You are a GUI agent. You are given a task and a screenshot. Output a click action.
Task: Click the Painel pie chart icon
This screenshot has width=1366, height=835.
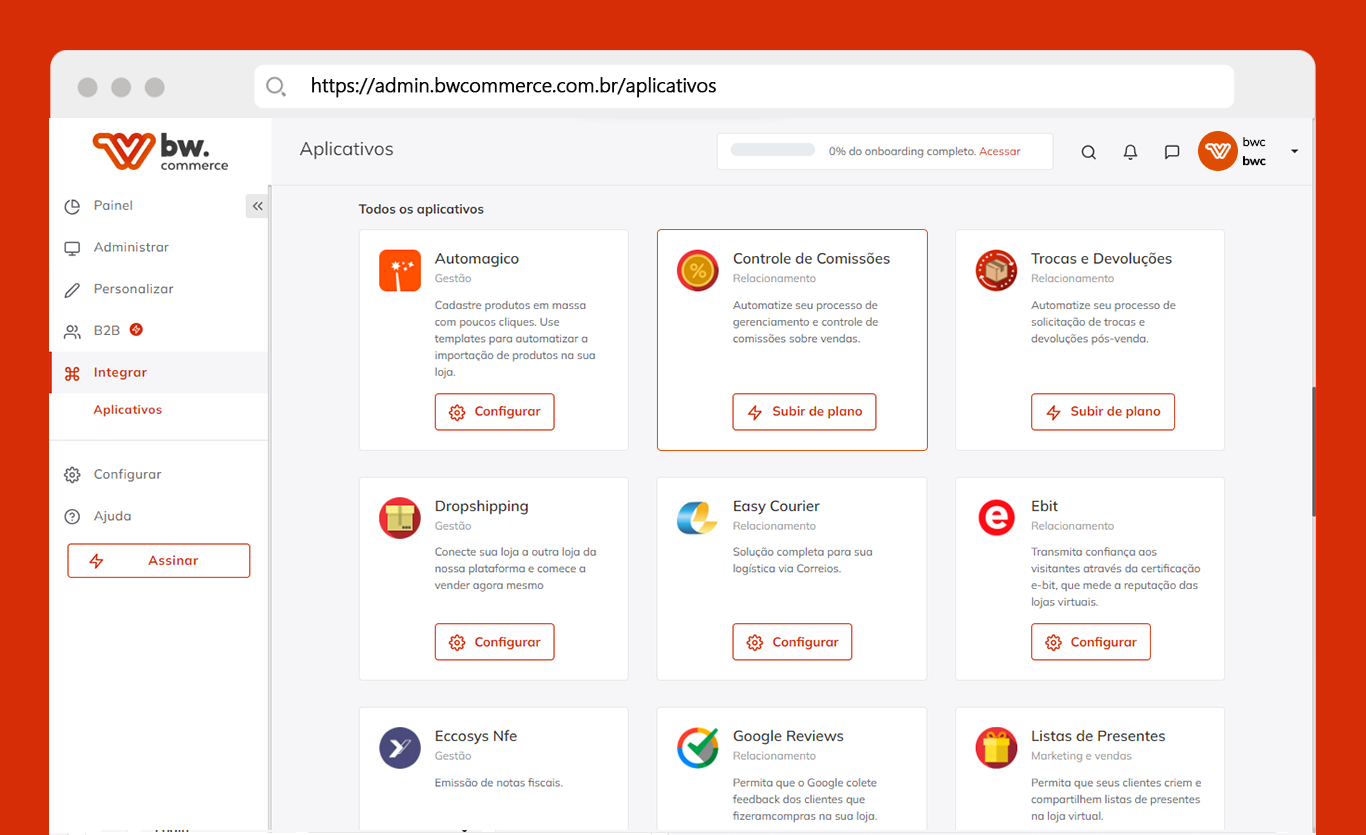coord(72,206)
